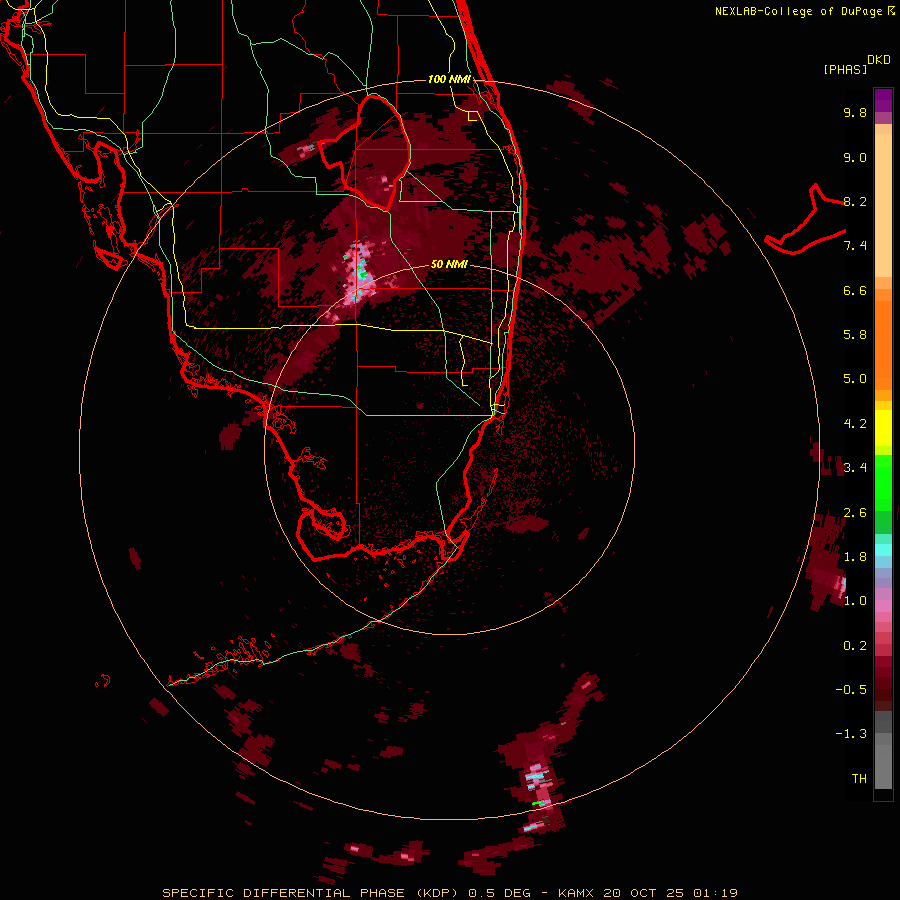This screenshot has width=900, height=900.
Task: Click the 3.4 value on color scale
Action: (x=855, y=468)
